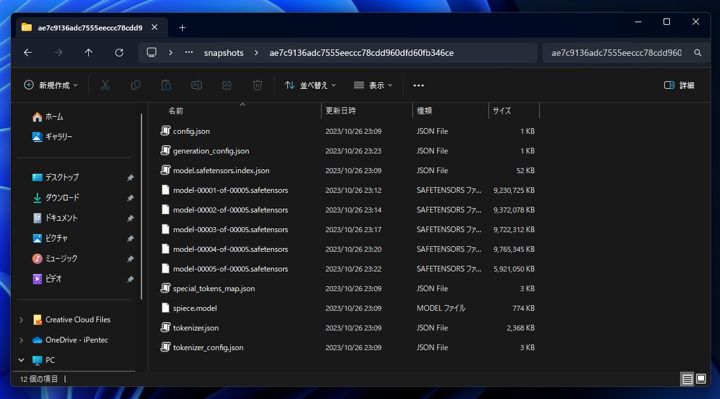Open ミュージック quick access folder
720x399 pixels.
point(55,259)
